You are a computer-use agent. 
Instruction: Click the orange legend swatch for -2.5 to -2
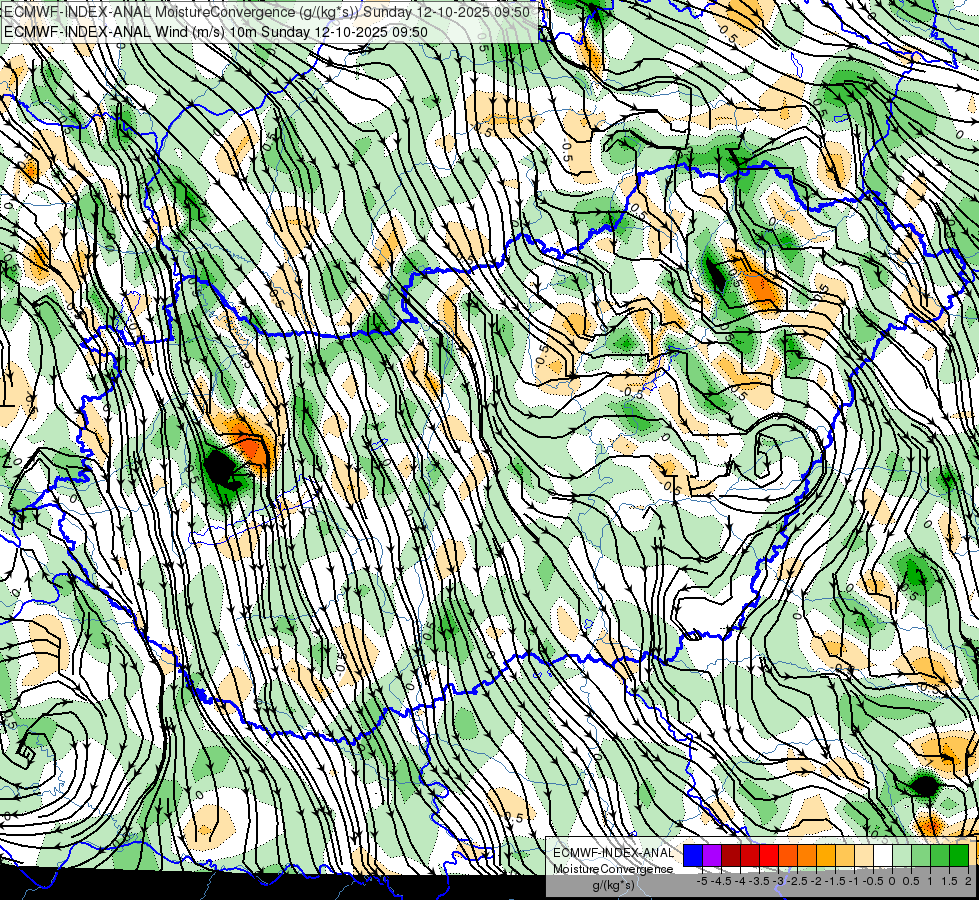[x=807, y=856]
